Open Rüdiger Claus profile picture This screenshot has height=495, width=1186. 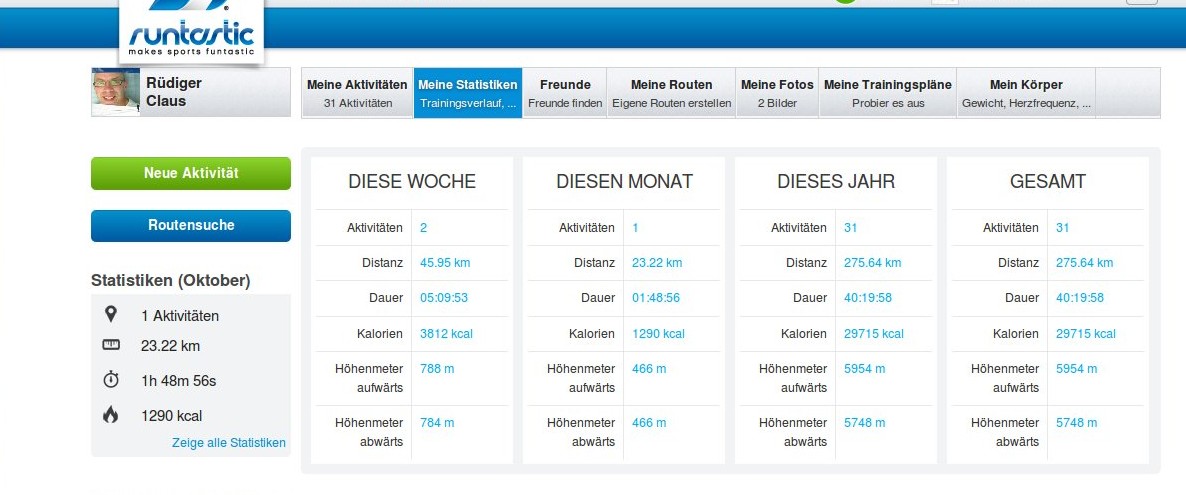coord(116,93)
